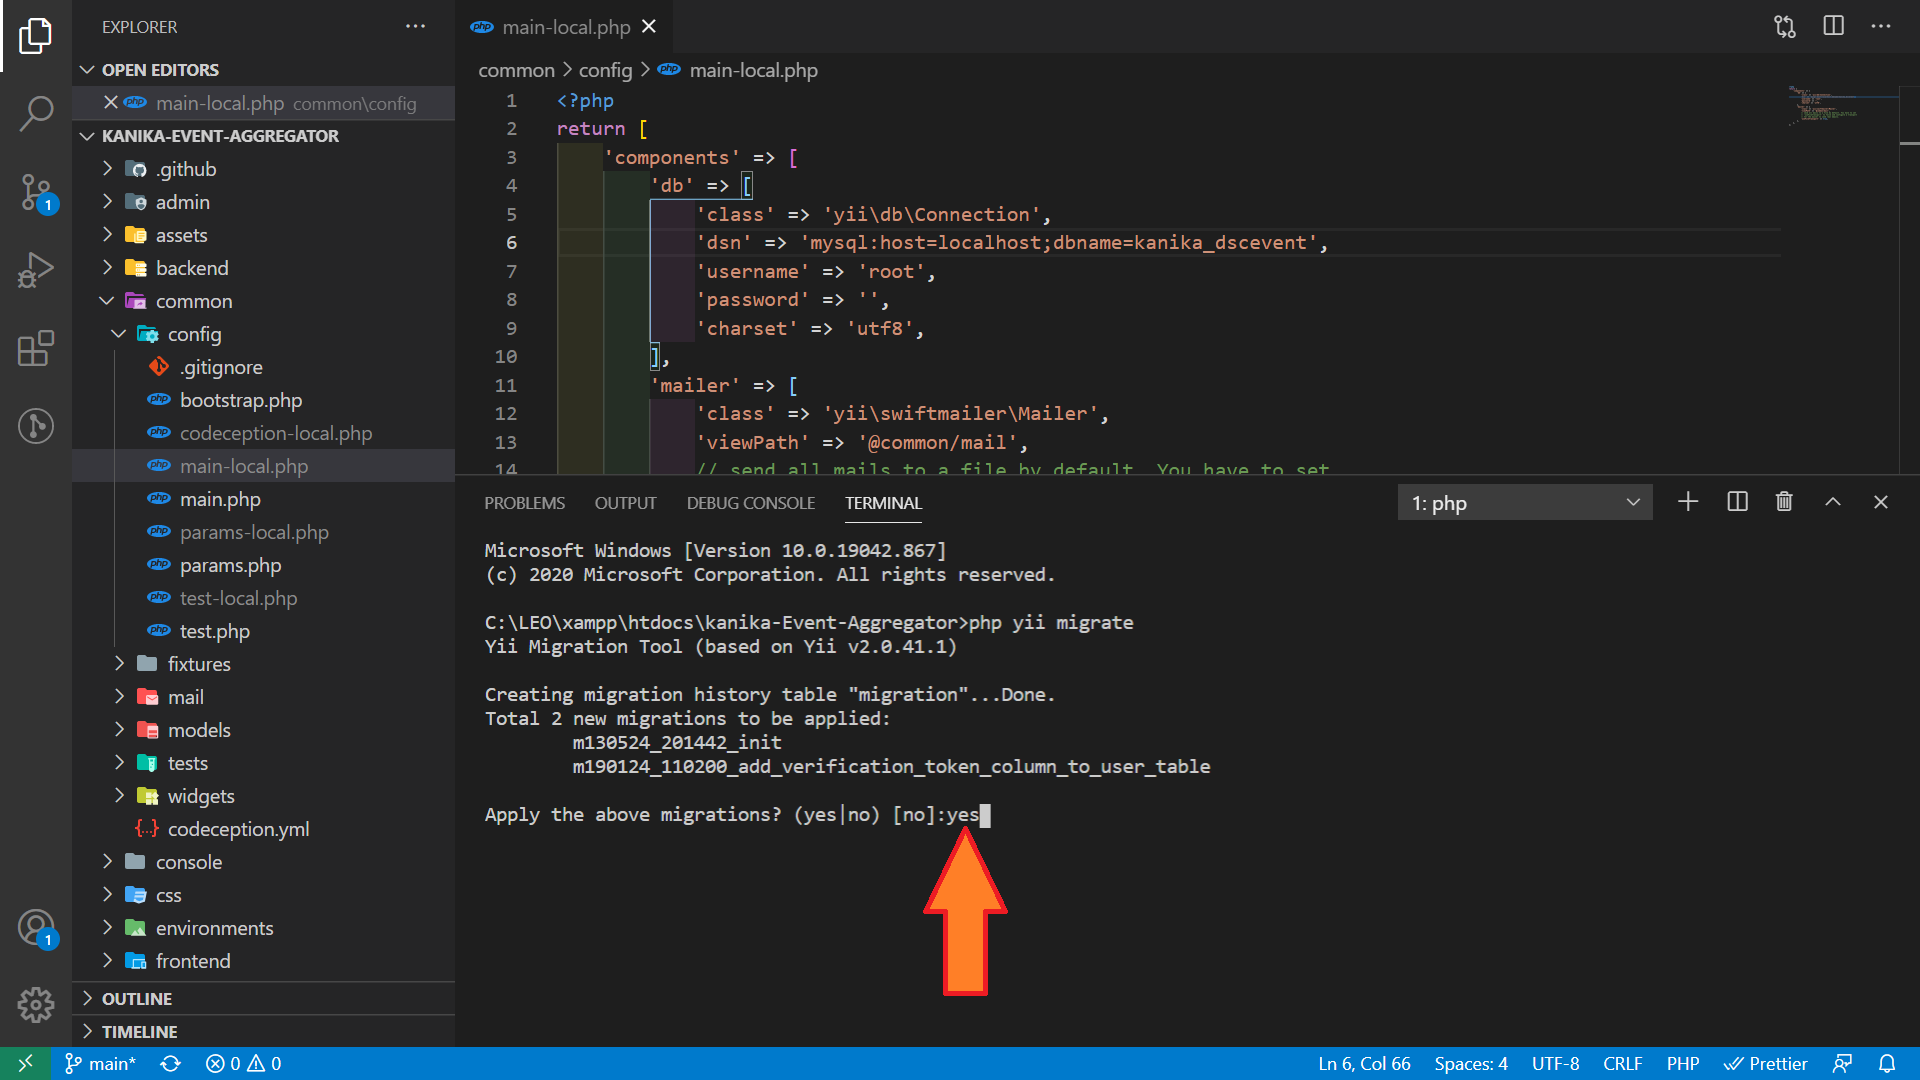Open errors and warnings count in status bar
1920x1080 pixels.
pyautogui.click(x=244, y=1064)
